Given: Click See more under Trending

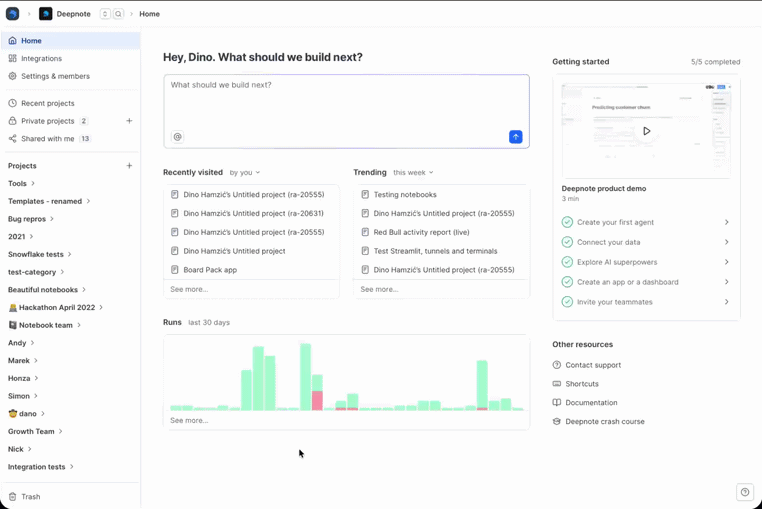Looking at the screenshot, I should [x=379, y=289].
